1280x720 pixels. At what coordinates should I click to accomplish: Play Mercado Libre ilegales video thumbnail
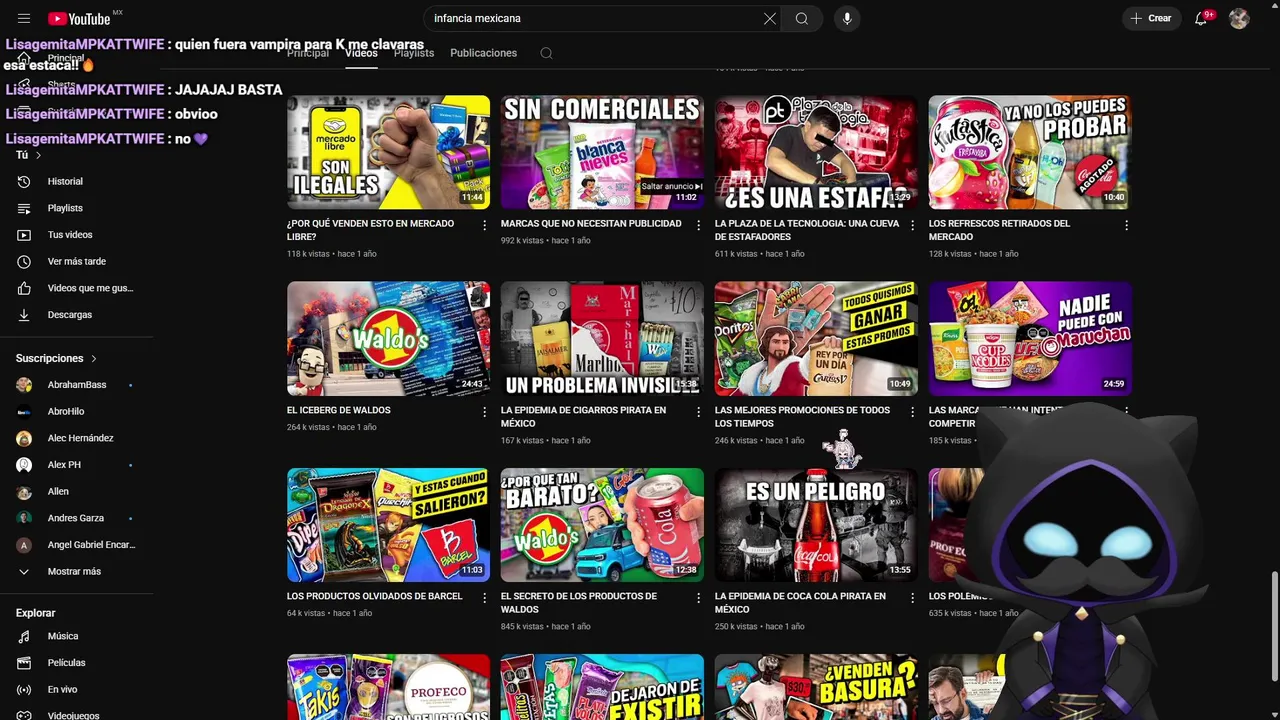(x=388, y=152)
